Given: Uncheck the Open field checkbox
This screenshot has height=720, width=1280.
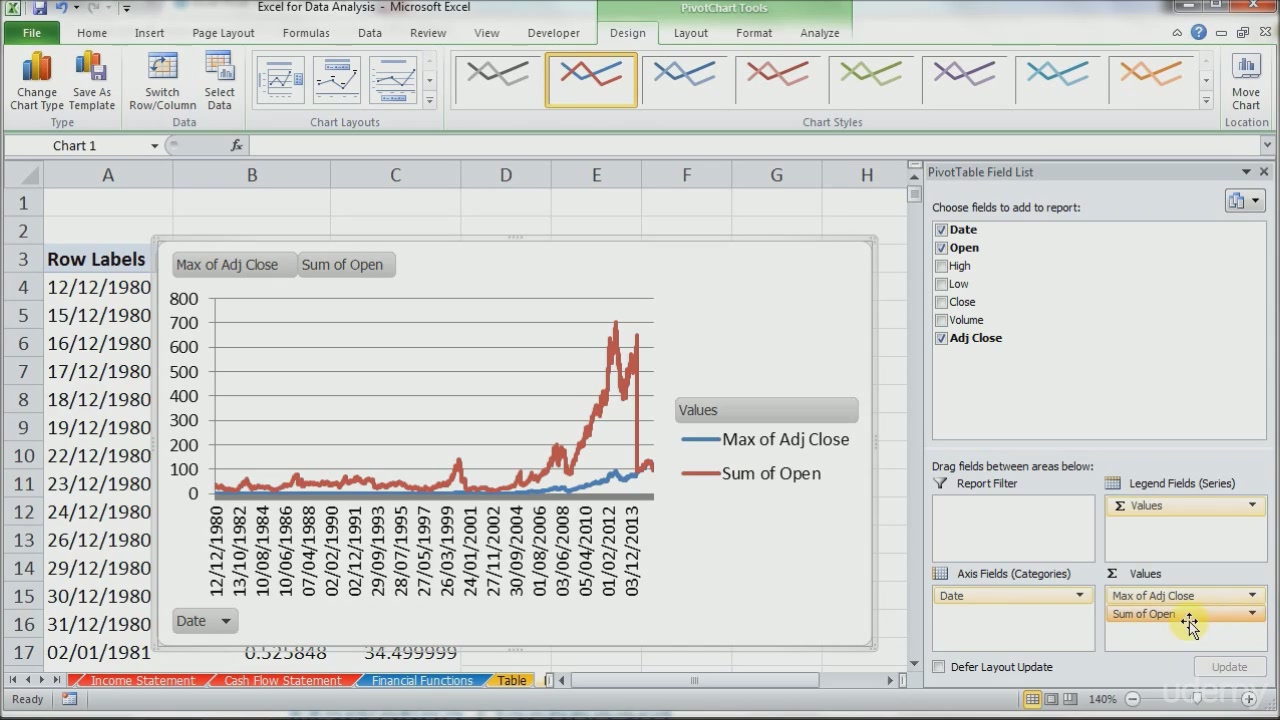Looking at the screenshot, I should click(x=941, y=248).
